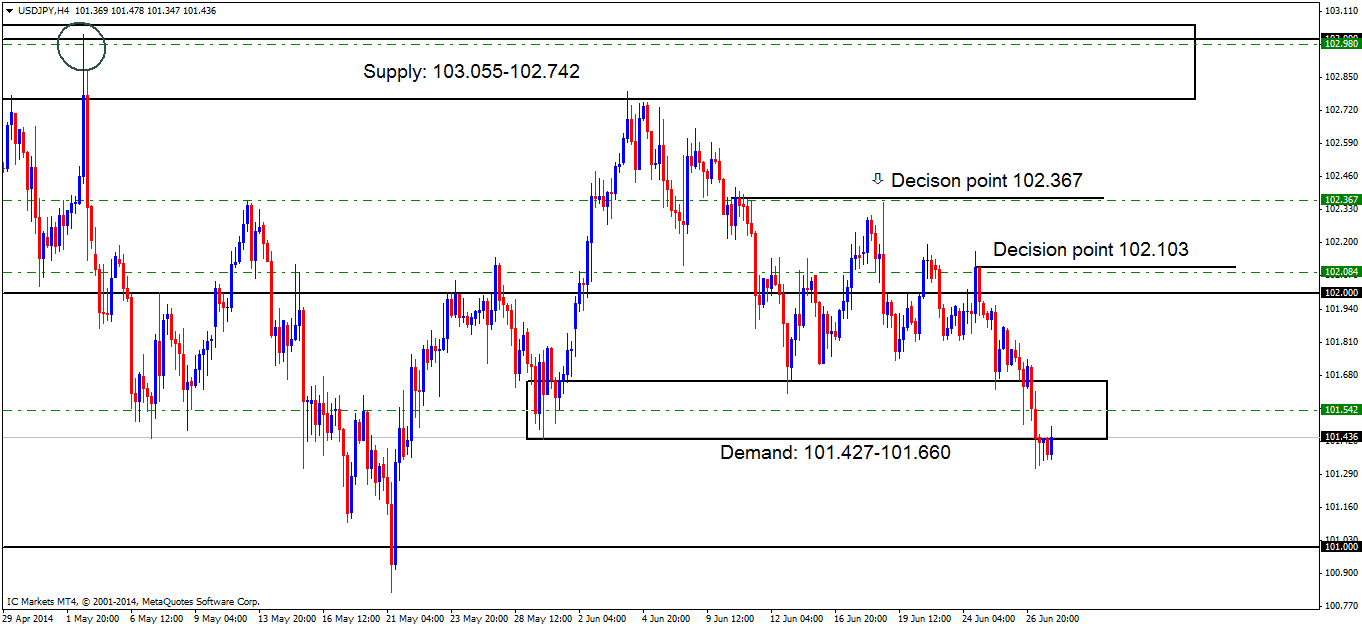Select the down-arrow marker before Decison point 102.367

[x=878, y=179]
